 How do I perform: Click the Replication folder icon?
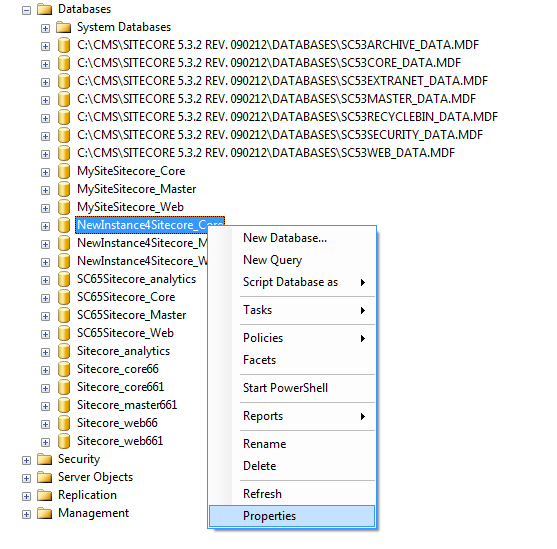point(44,495)
